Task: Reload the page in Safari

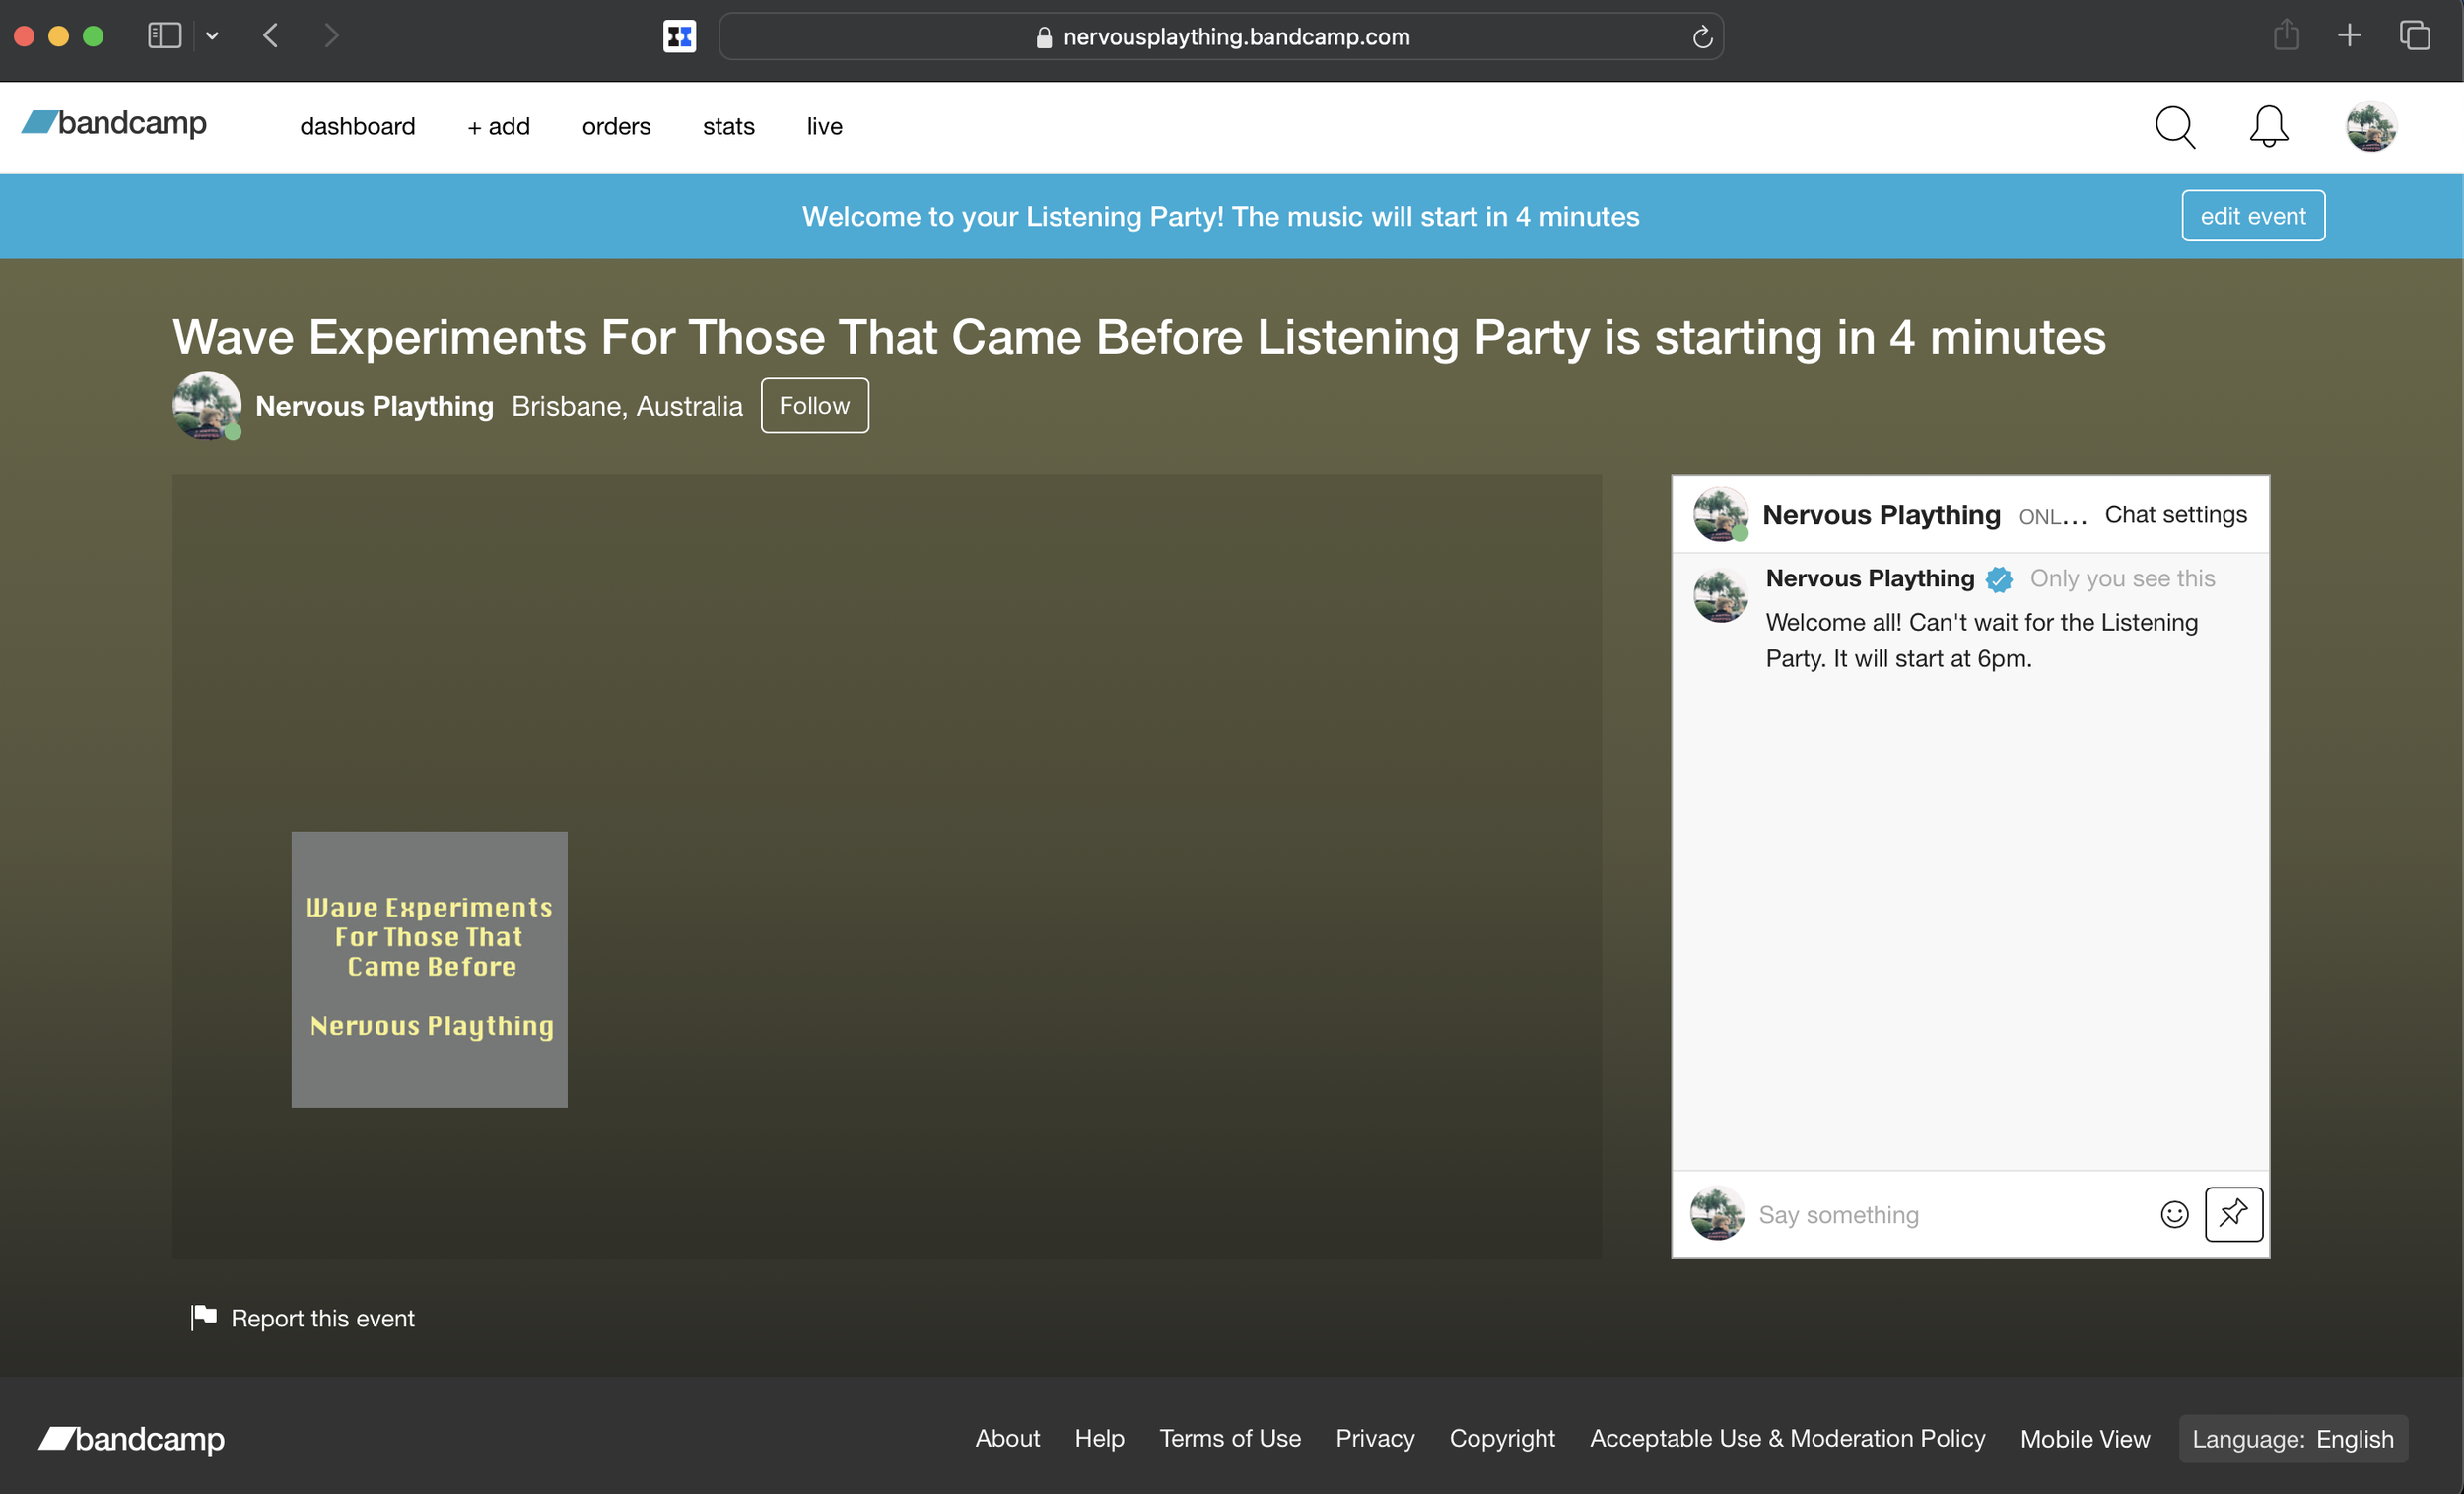Action: [x=1702, y=37]
